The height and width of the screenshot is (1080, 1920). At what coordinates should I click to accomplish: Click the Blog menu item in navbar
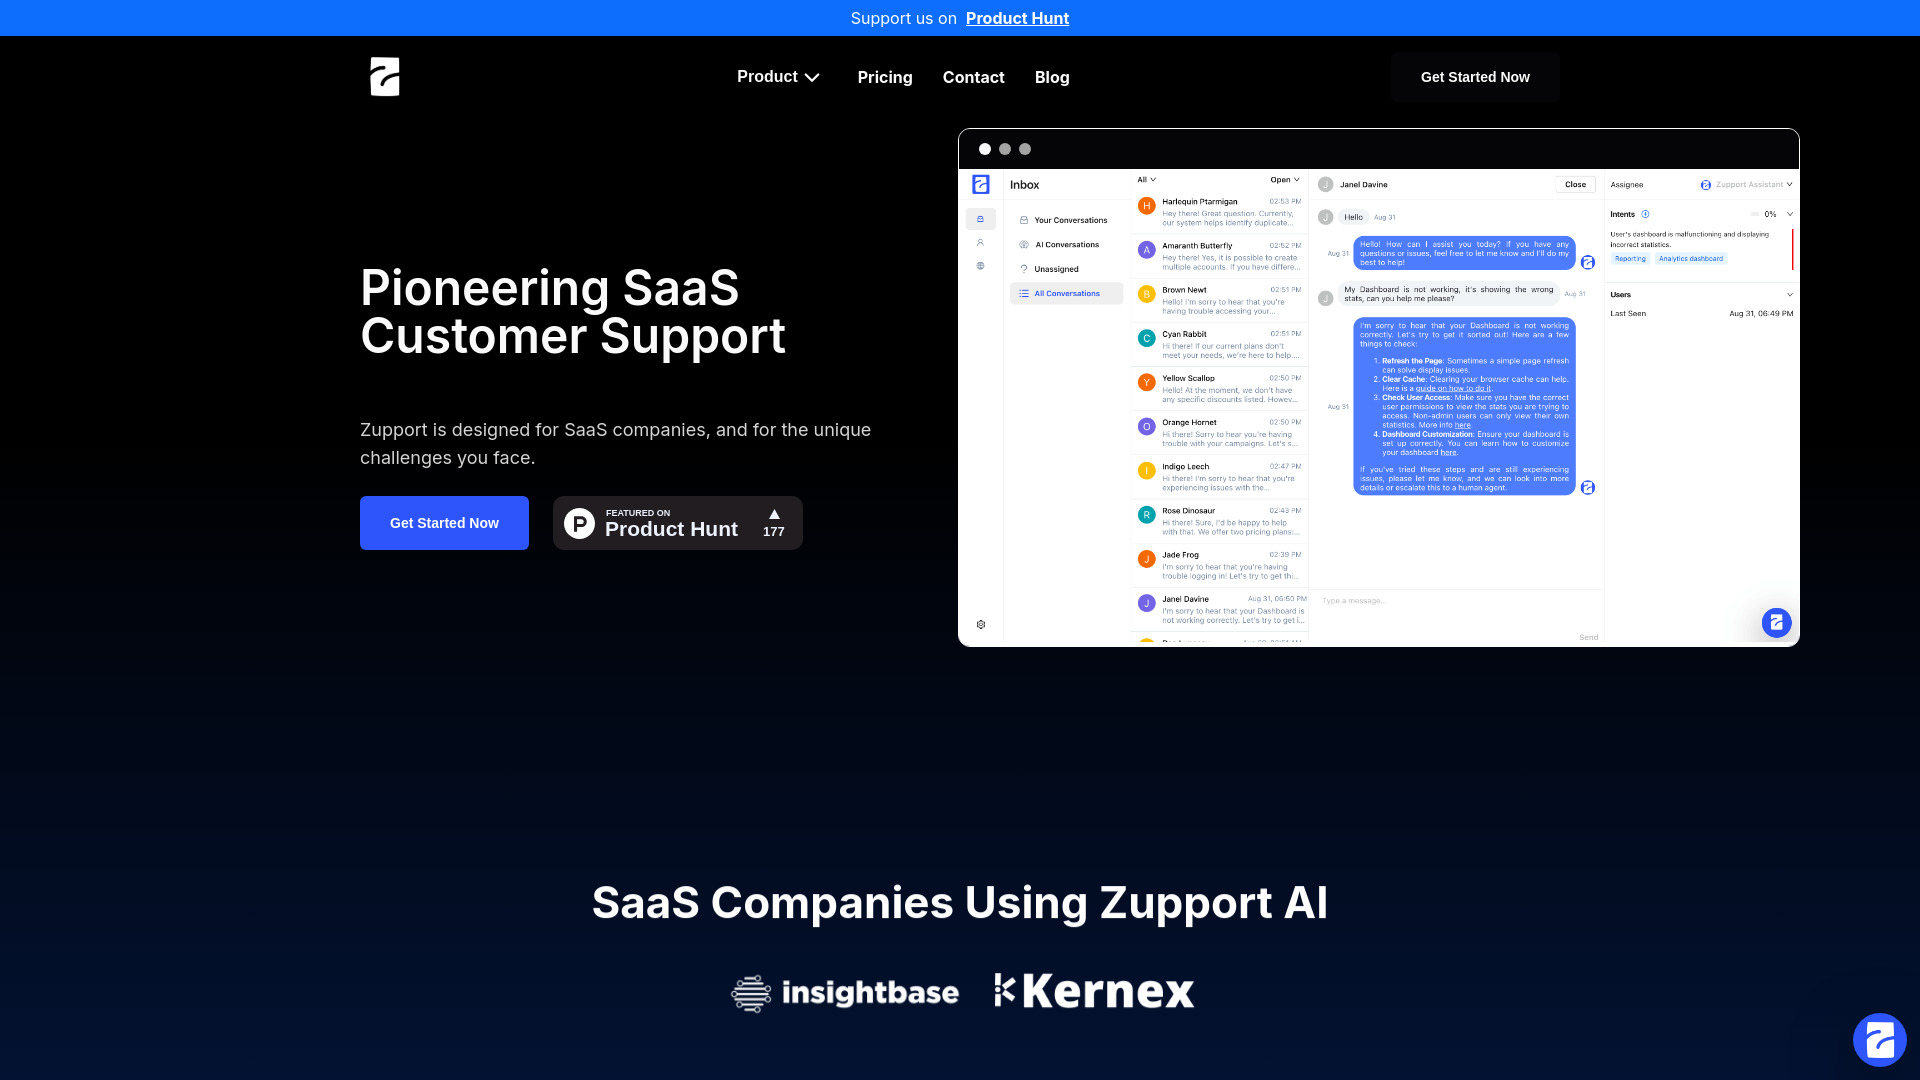(x=1051, y=76)
